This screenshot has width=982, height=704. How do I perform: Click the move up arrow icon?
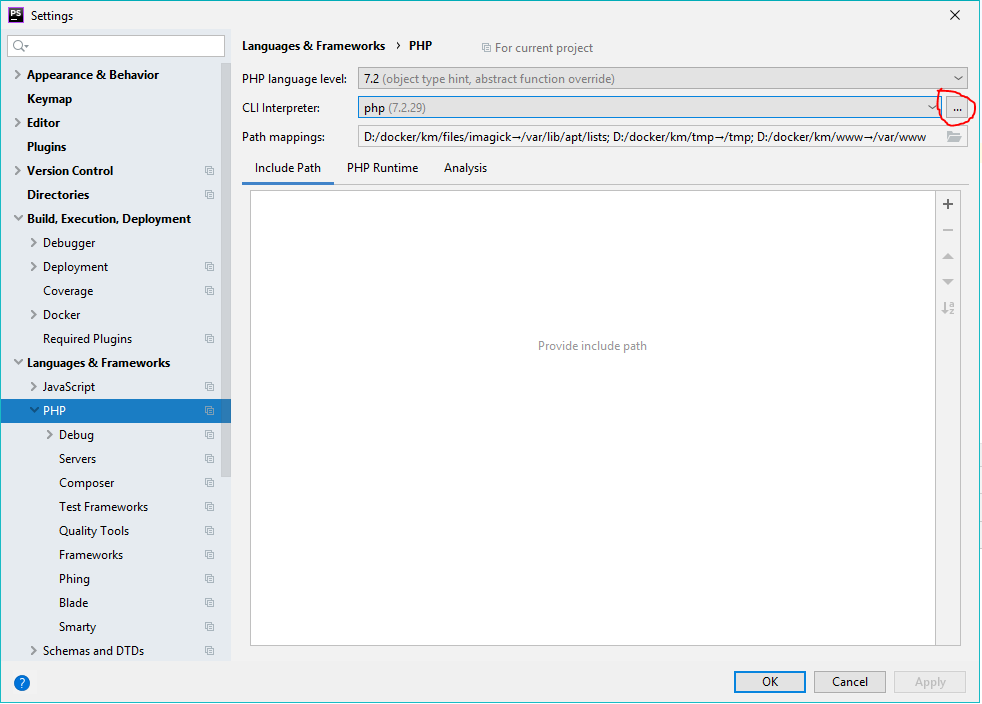pos(948,256)
